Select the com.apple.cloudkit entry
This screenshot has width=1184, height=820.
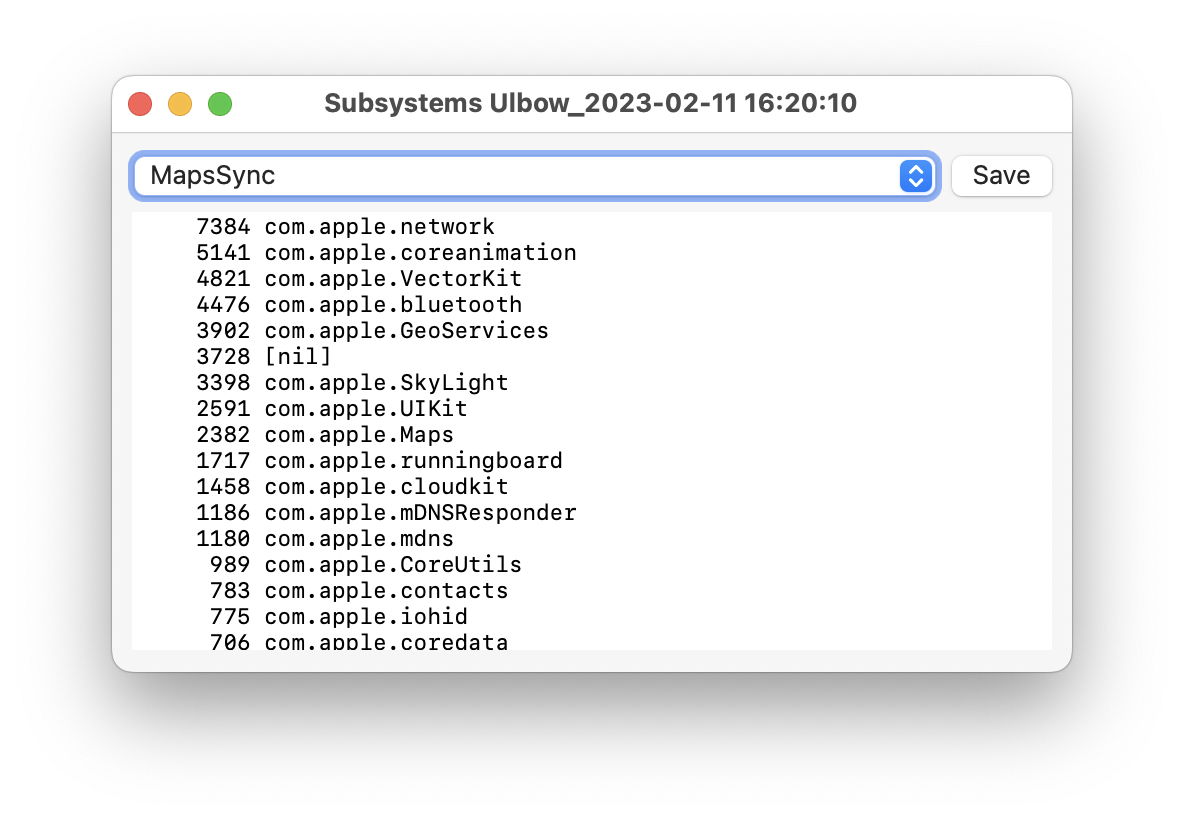(386, 487)
